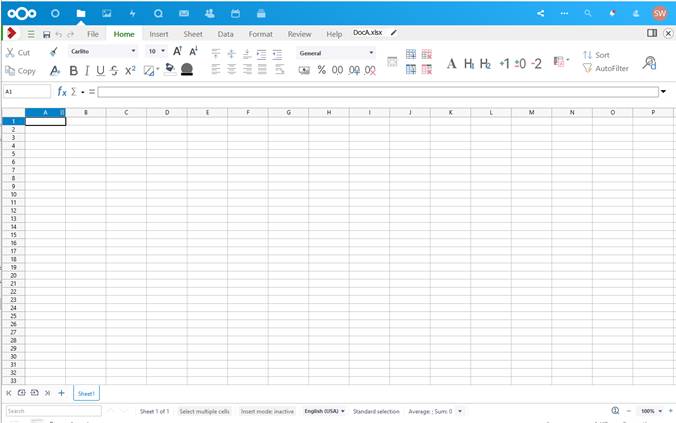Toggle italic text style
Viewport: 676px width, 423px height.
point(87,70)
